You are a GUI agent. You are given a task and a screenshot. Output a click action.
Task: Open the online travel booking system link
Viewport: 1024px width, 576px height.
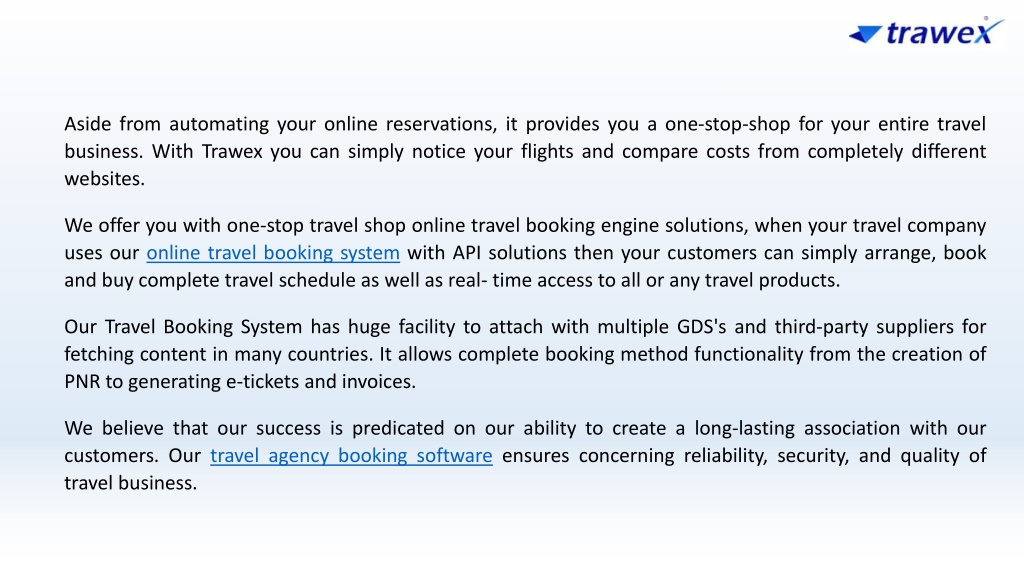273,253
